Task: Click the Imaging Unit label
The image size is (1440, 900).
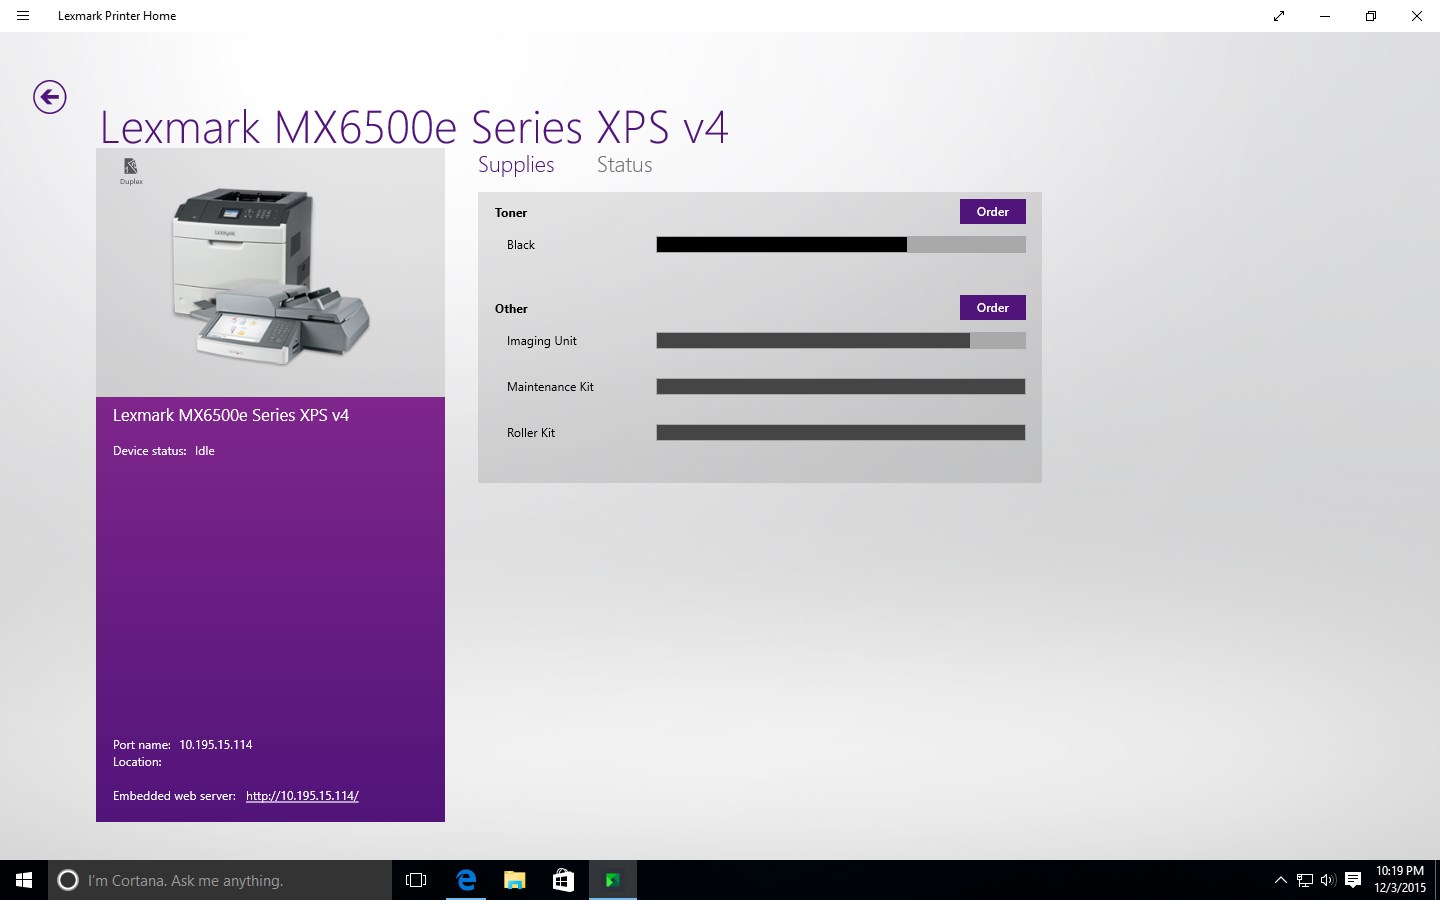Action: [542, 341]
